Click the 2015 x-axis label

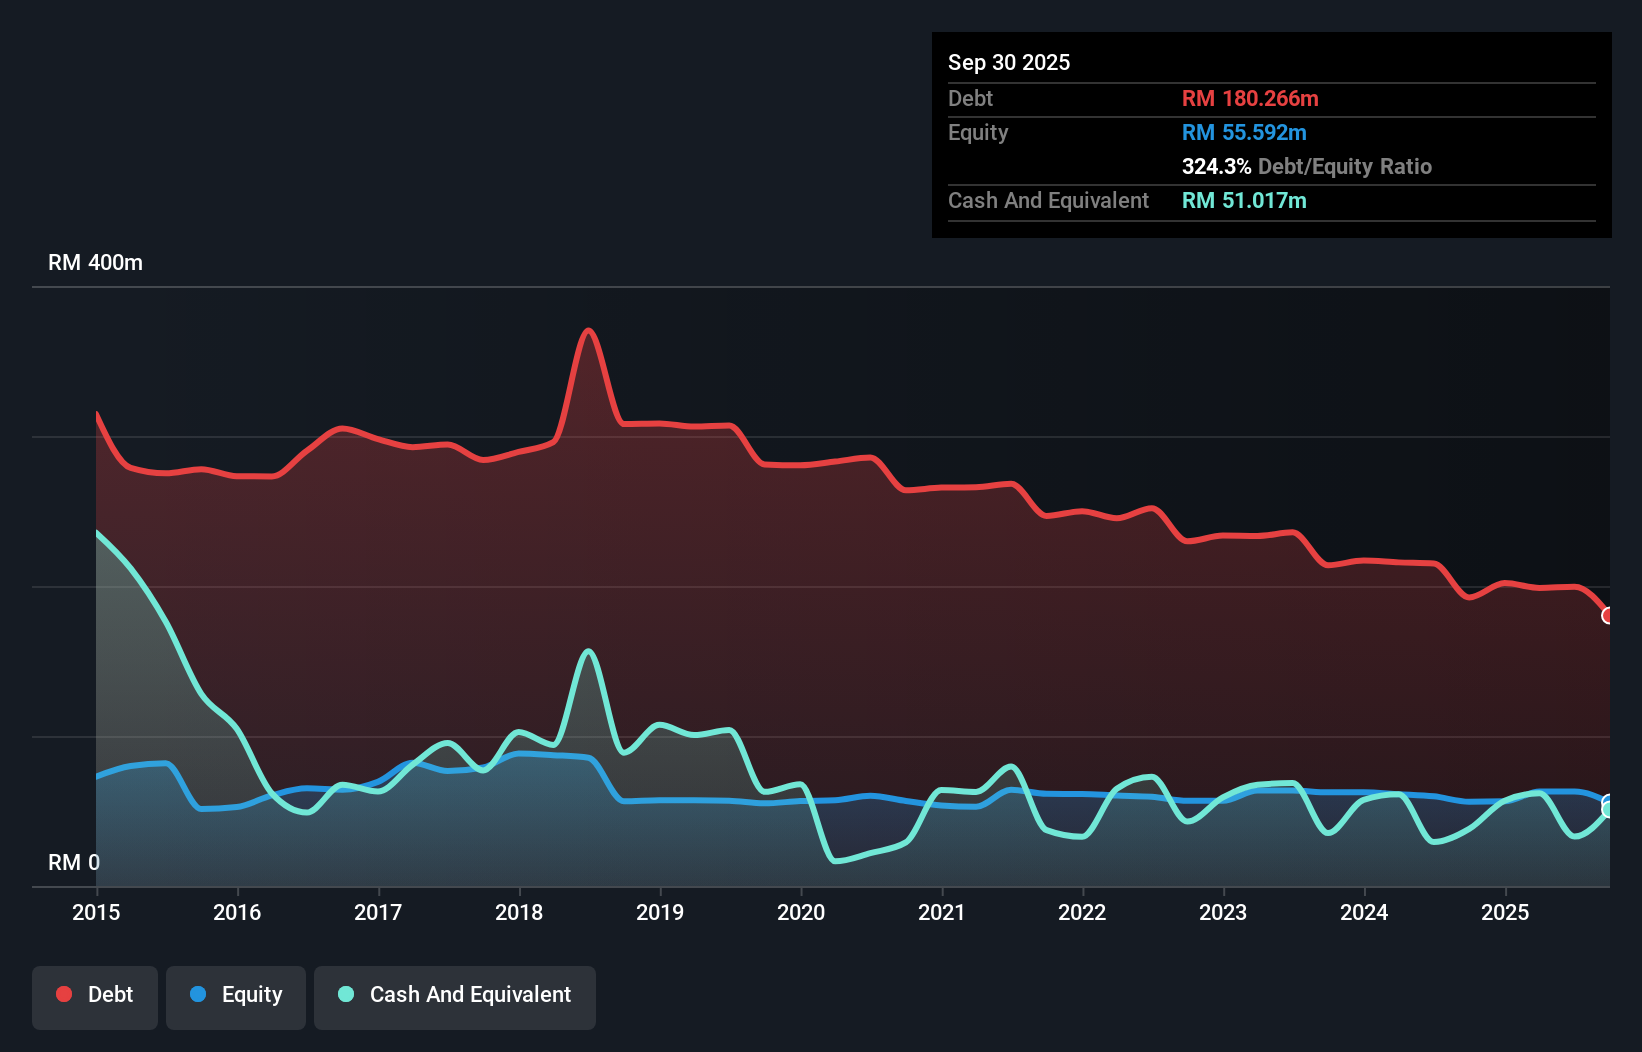96,912
